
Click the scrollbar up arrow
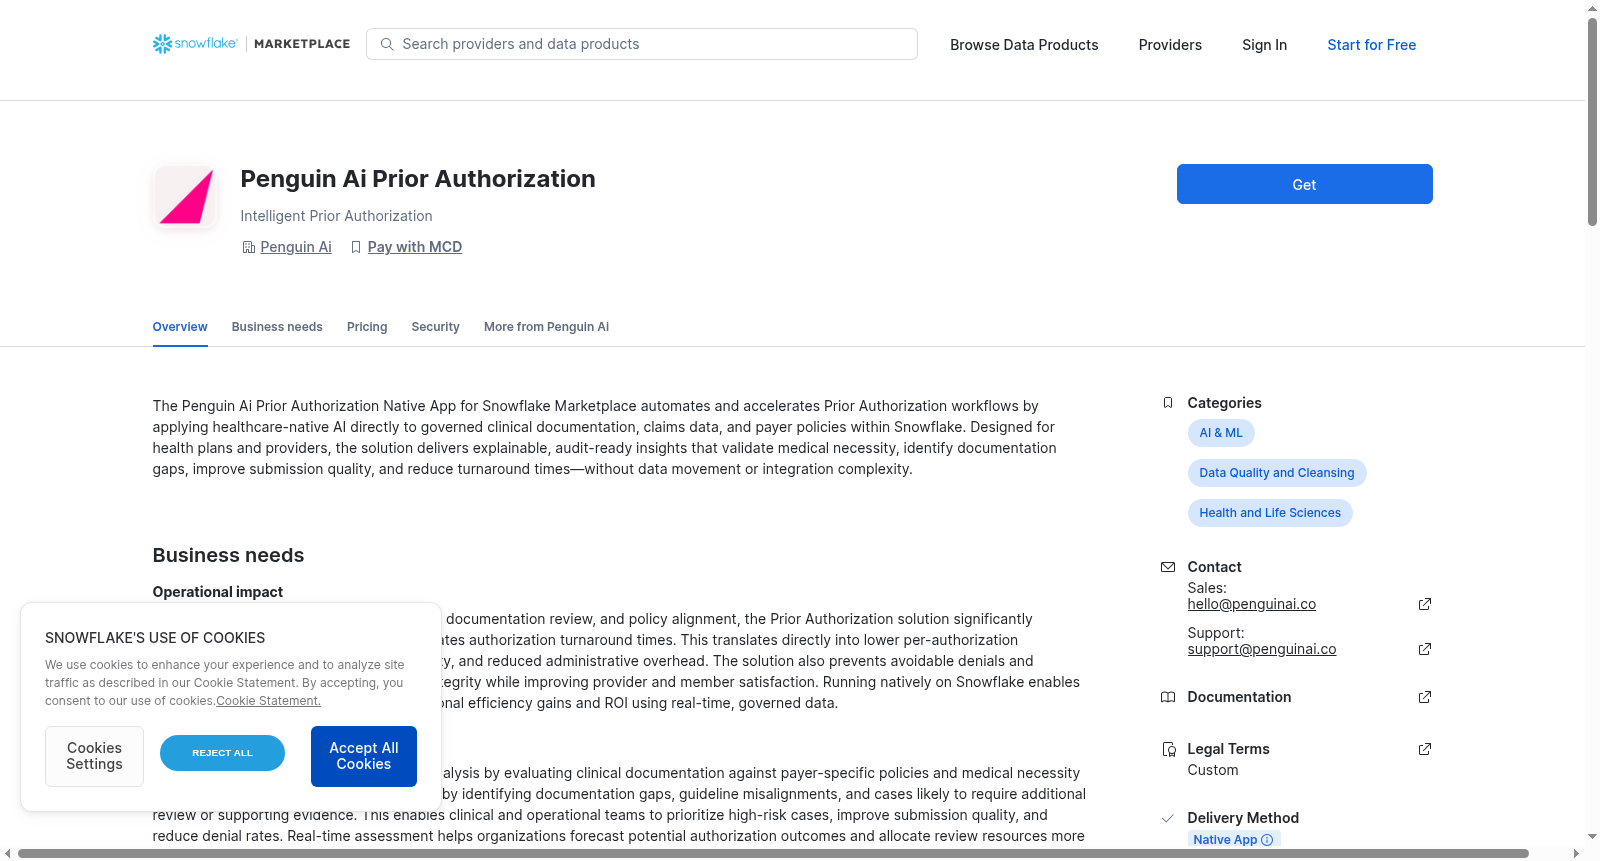click(1592, 8)
